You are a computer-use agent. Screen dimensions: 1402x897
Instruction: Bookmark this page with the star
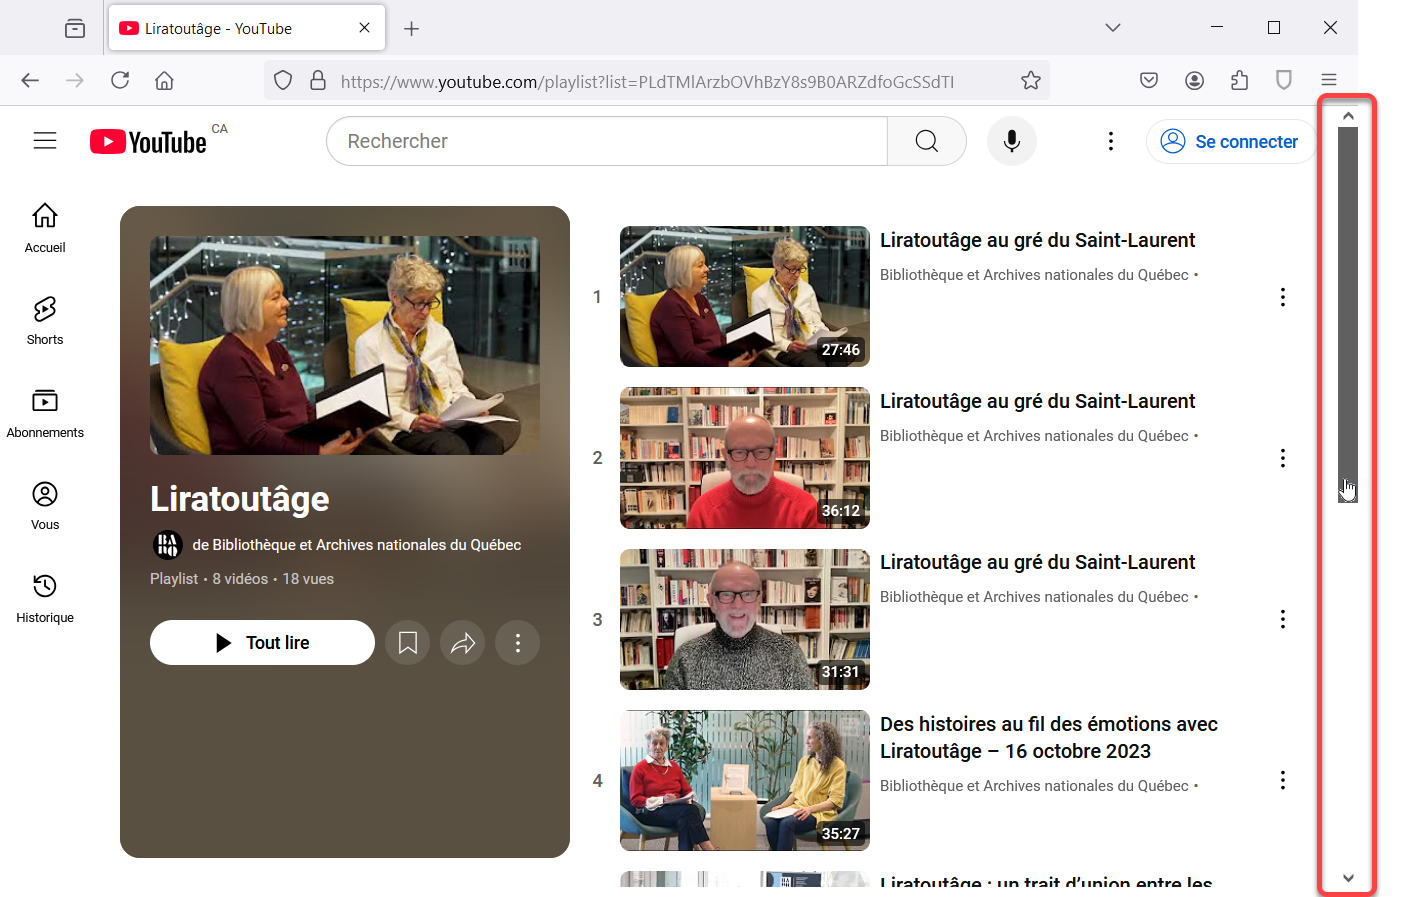pyautogui.click(x=1031, y=80)
